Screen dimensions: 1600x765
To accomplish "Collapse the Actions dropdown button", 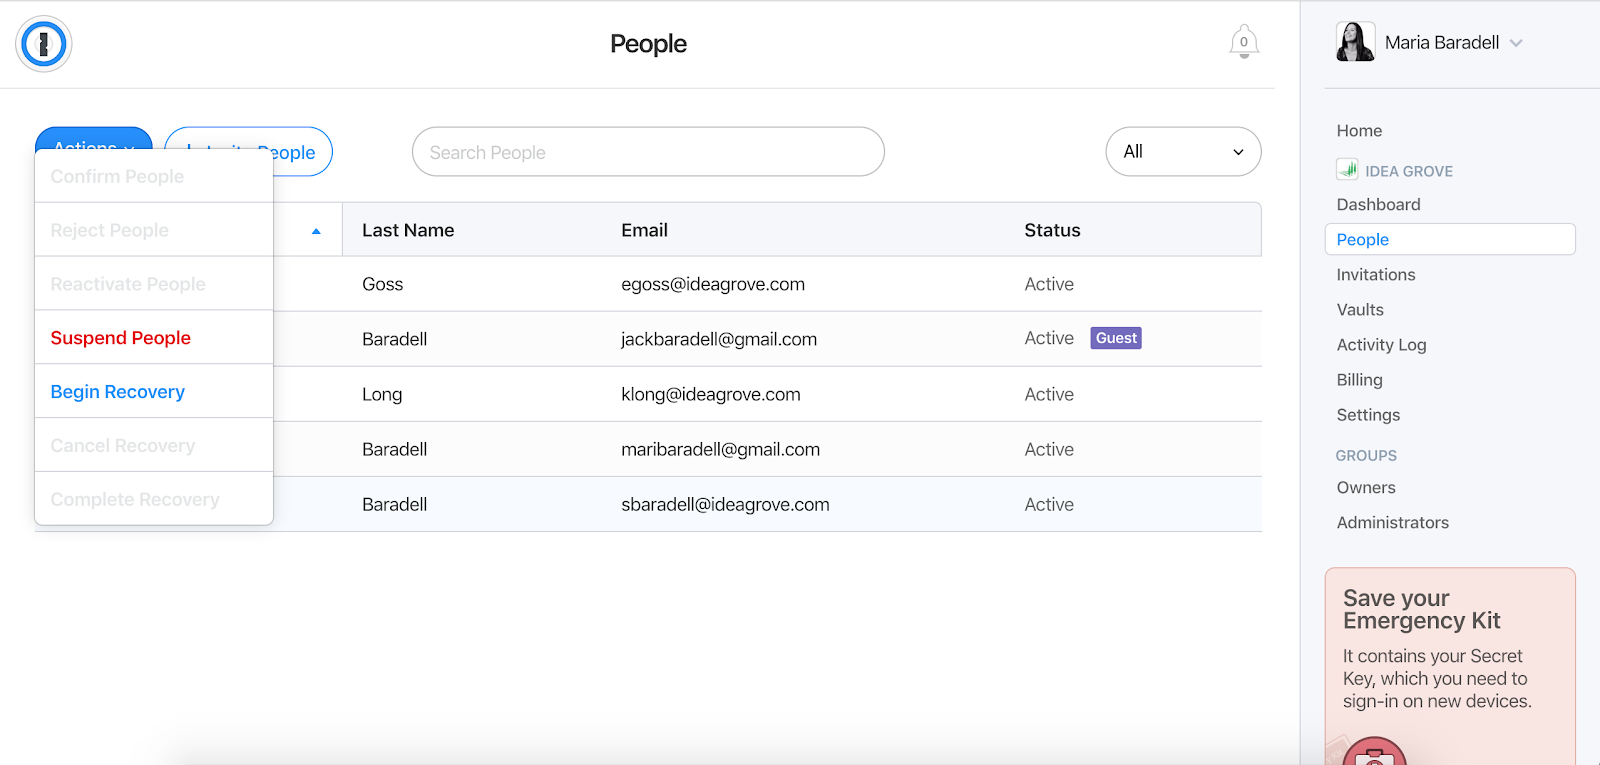I will coord(93,138).
